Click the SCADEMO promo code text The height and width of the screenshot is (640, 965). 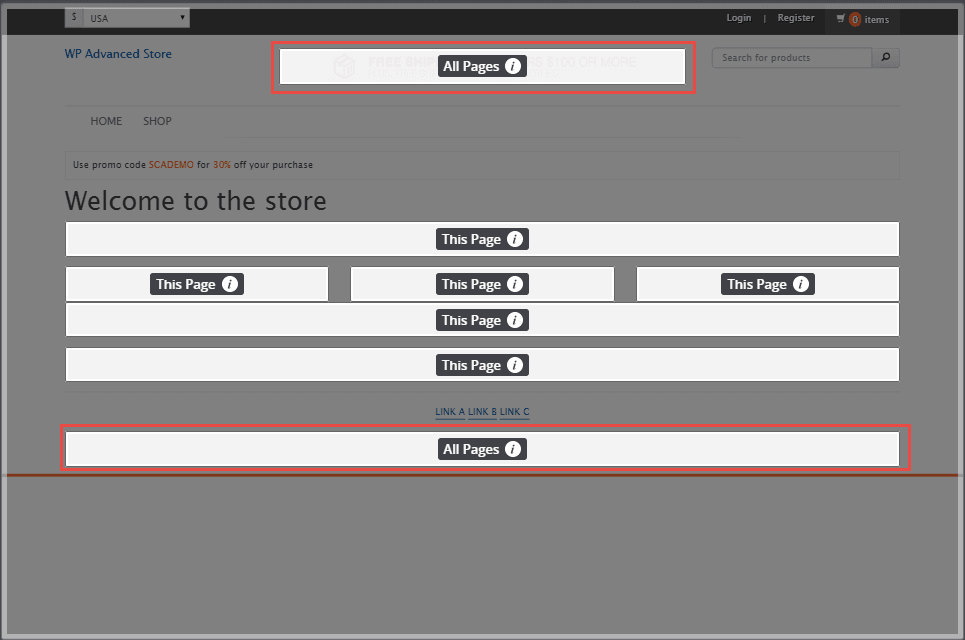click(x=171, y=165)
